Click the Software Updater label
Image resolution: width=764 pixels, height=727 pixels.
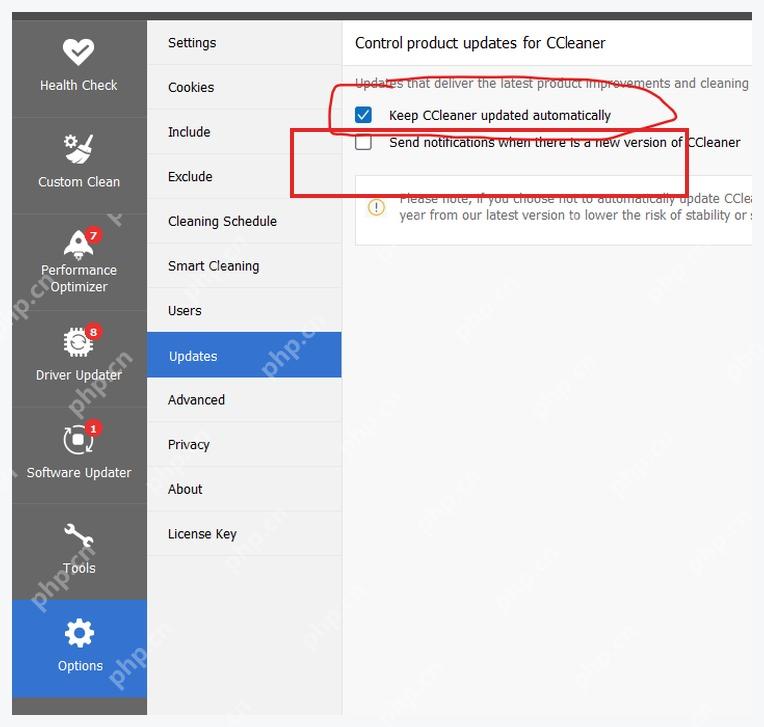tap(79, 473)
